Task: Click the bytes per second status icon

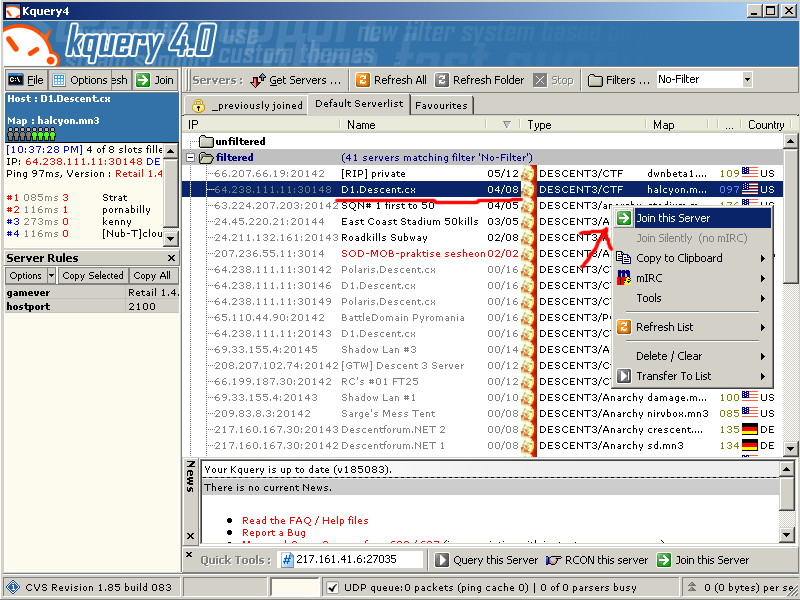Action: 692,588
